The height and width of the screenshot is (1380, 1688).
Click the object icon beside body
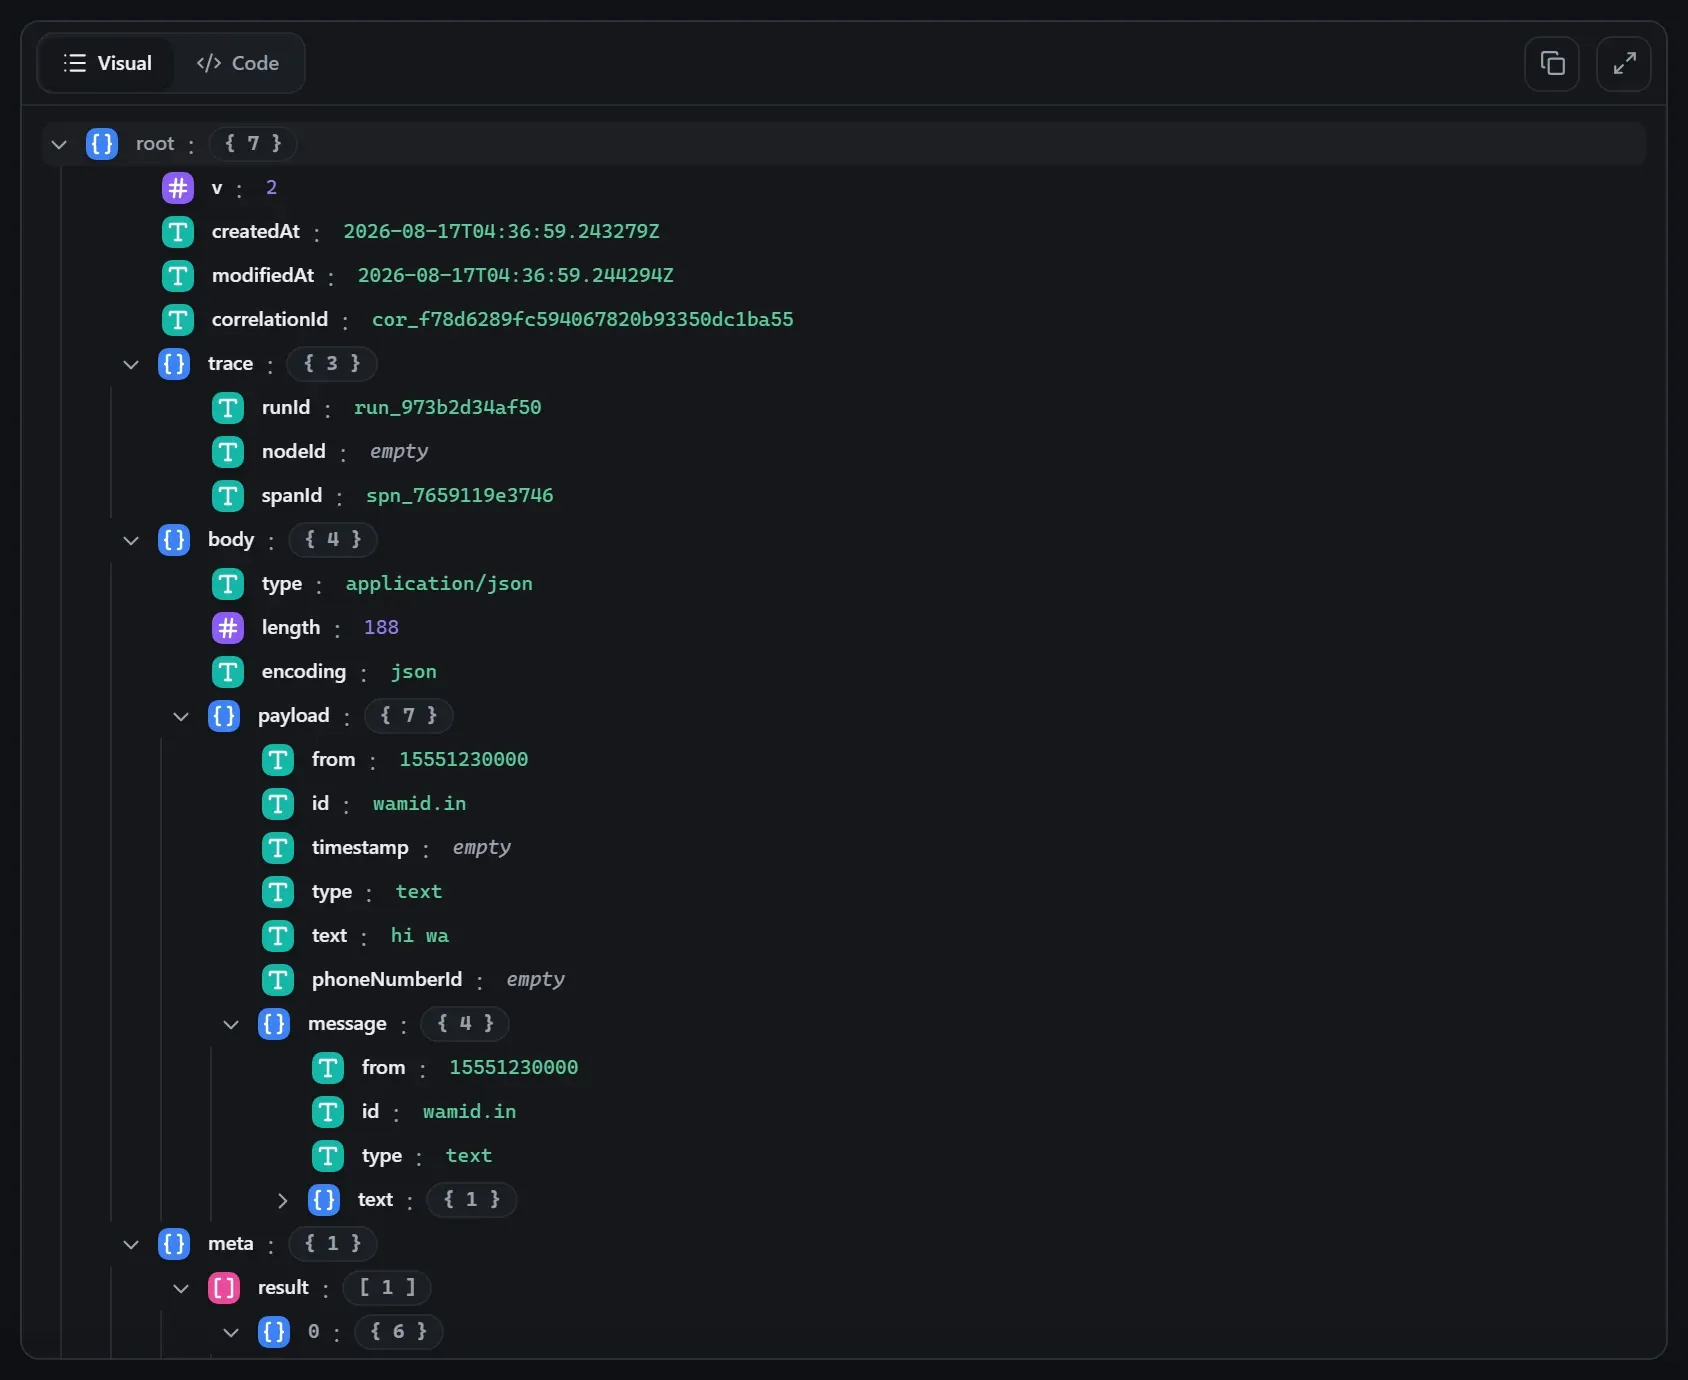(x=174, y=540)
